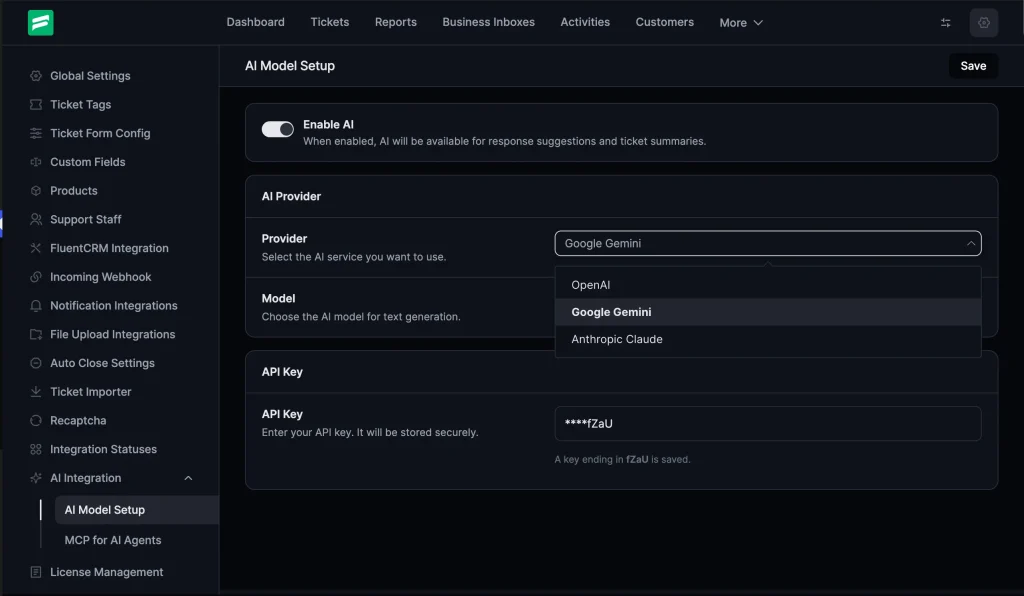The width and height of the screenshot is (1024, 596).
Task: Go to Ticket Form Config
Action: click(x=100, y=133)
